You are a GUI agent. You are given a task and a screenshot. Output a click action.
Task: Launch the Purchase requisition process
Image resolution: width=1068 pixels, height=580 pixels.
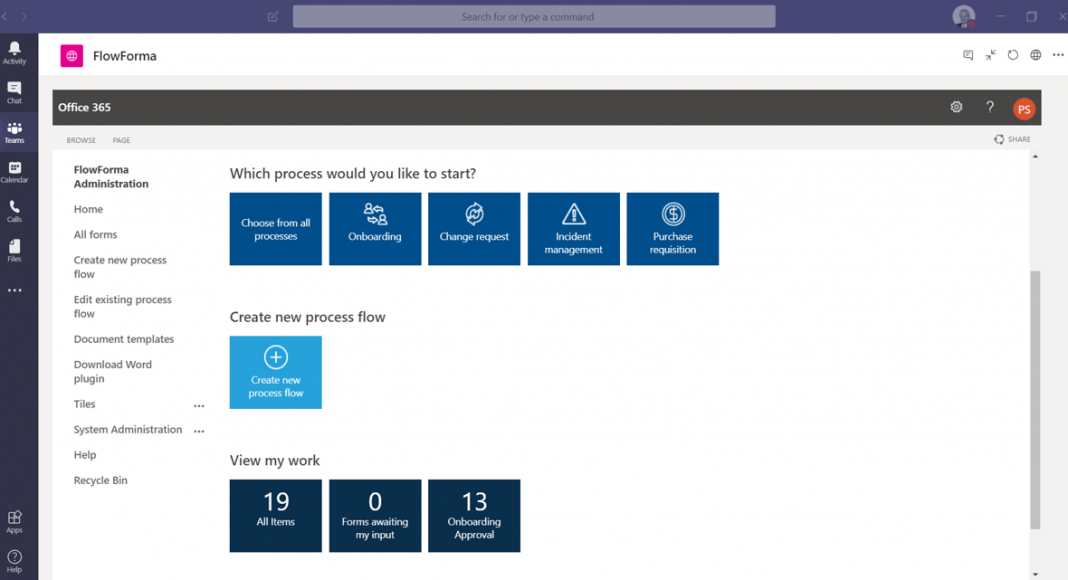pyautogui.click(x=672, y=229)
